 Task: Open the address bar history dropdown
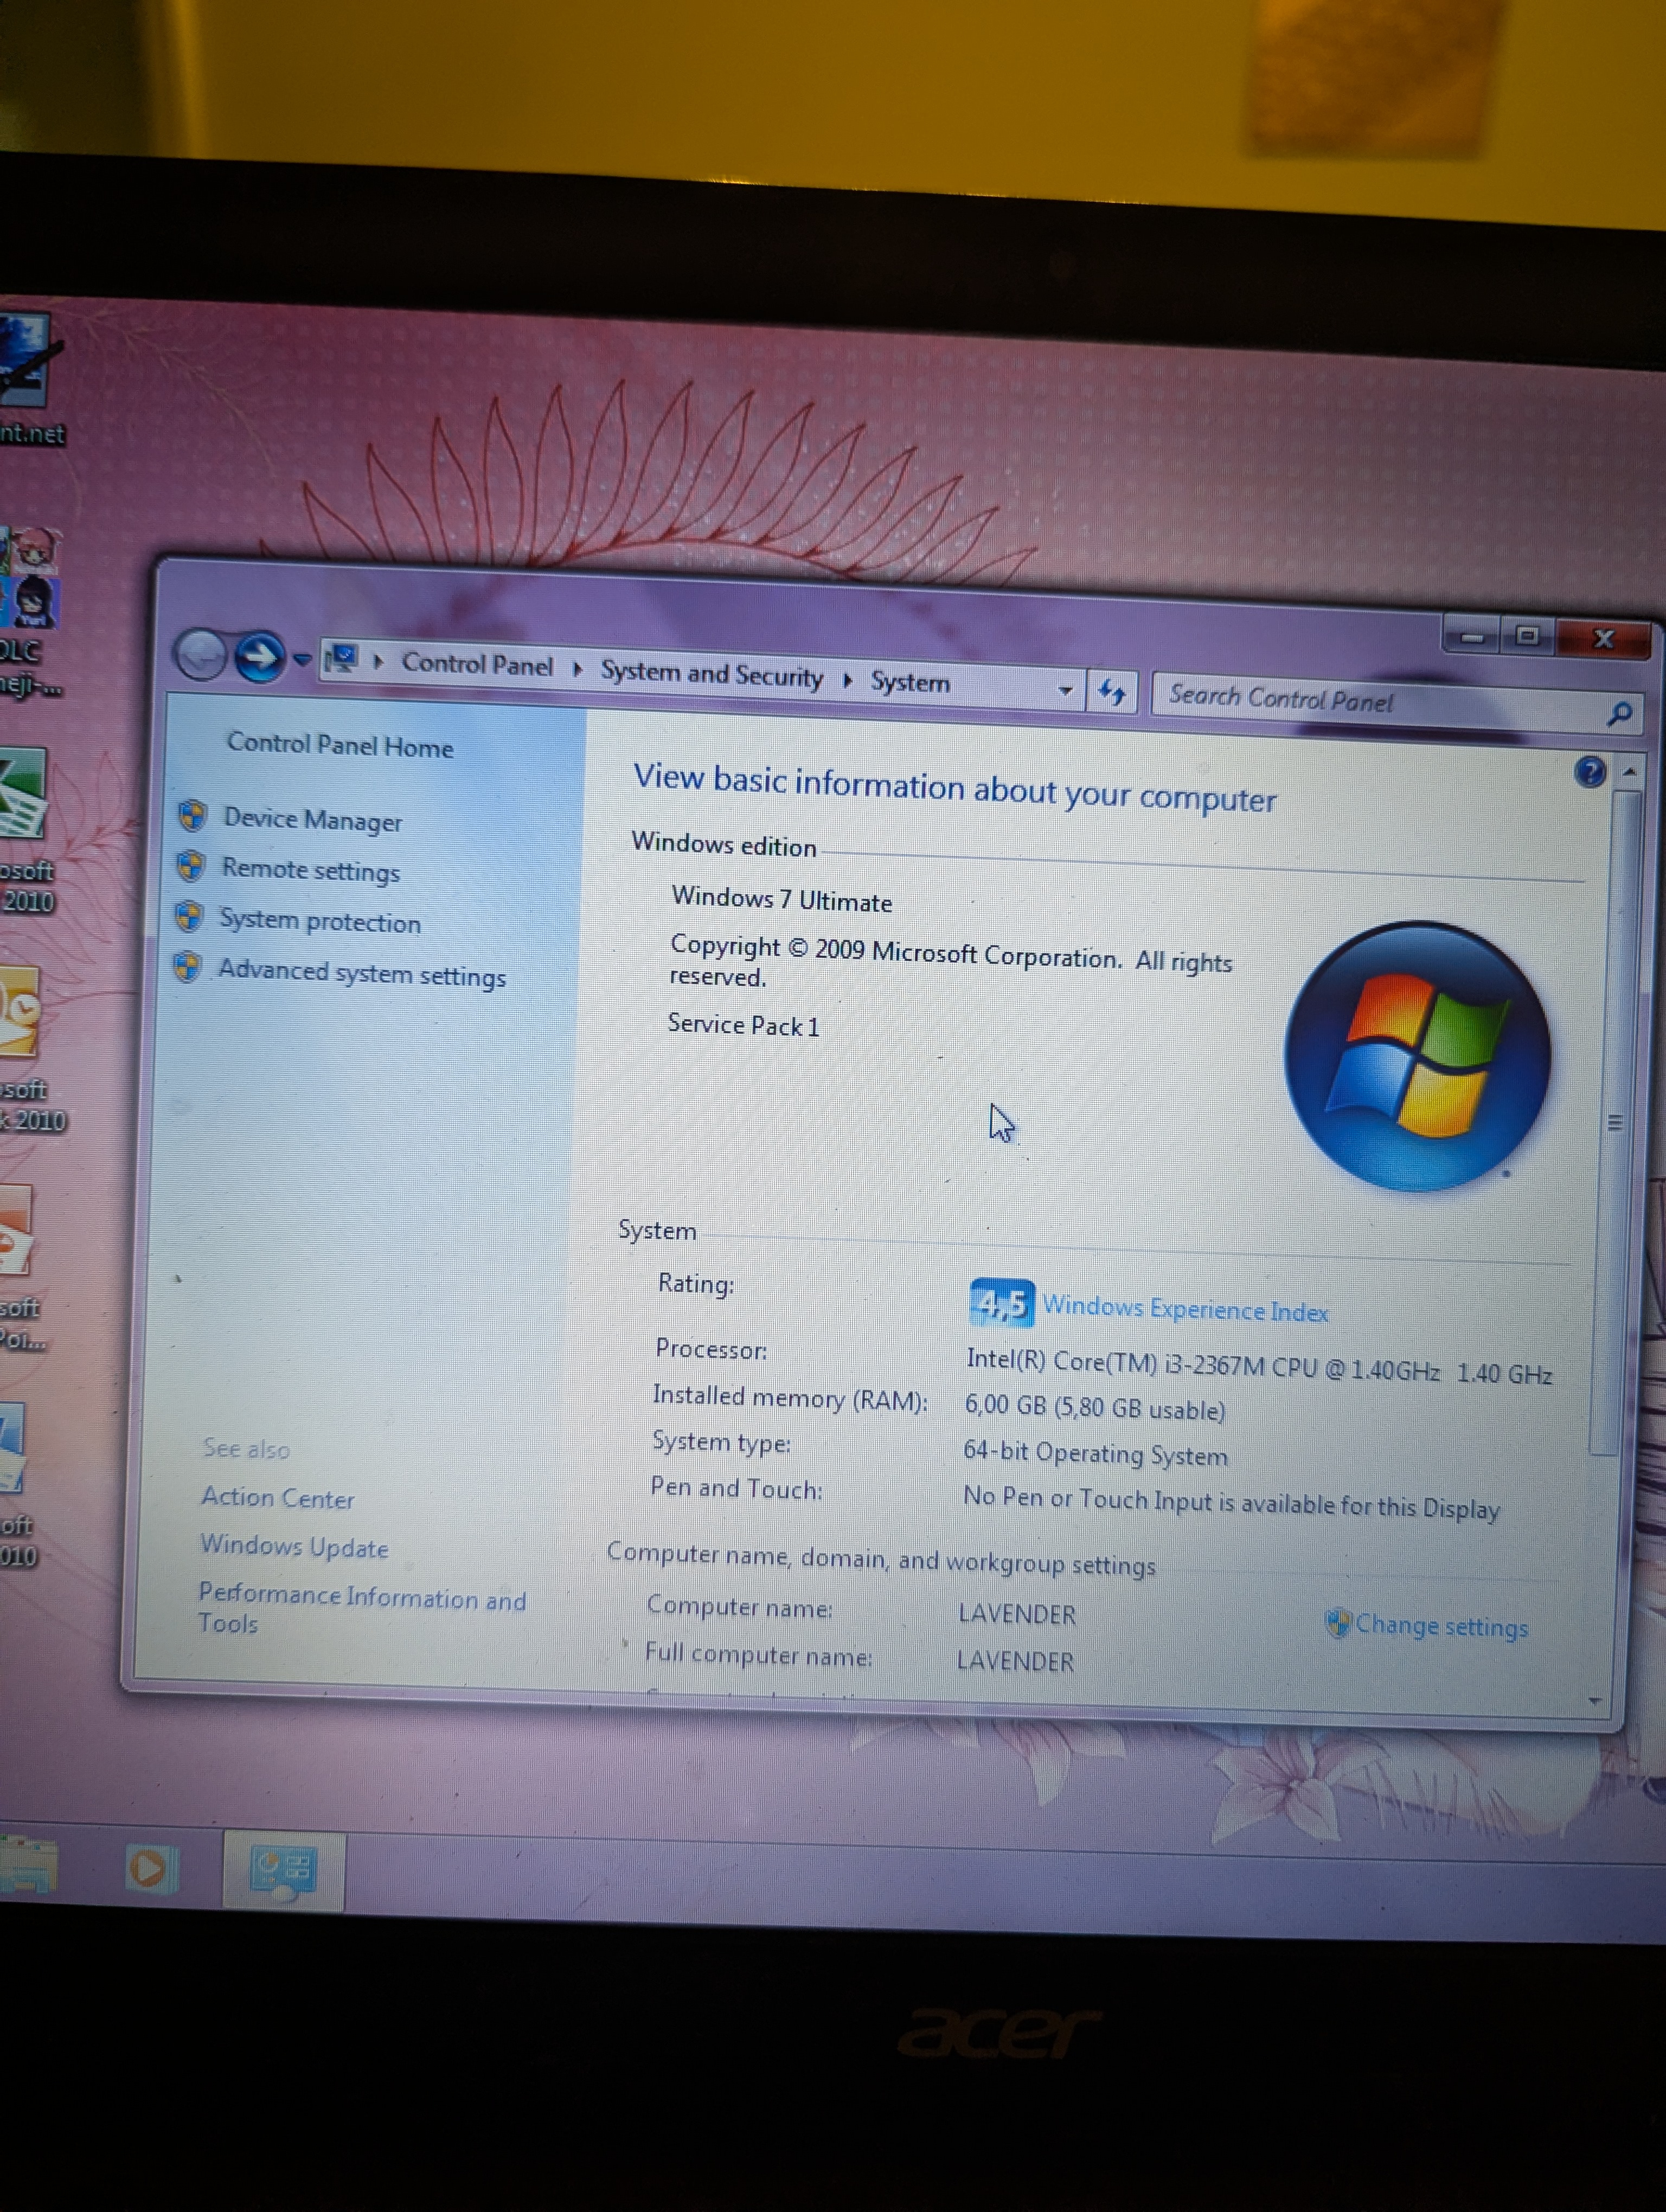[1065, 690]
